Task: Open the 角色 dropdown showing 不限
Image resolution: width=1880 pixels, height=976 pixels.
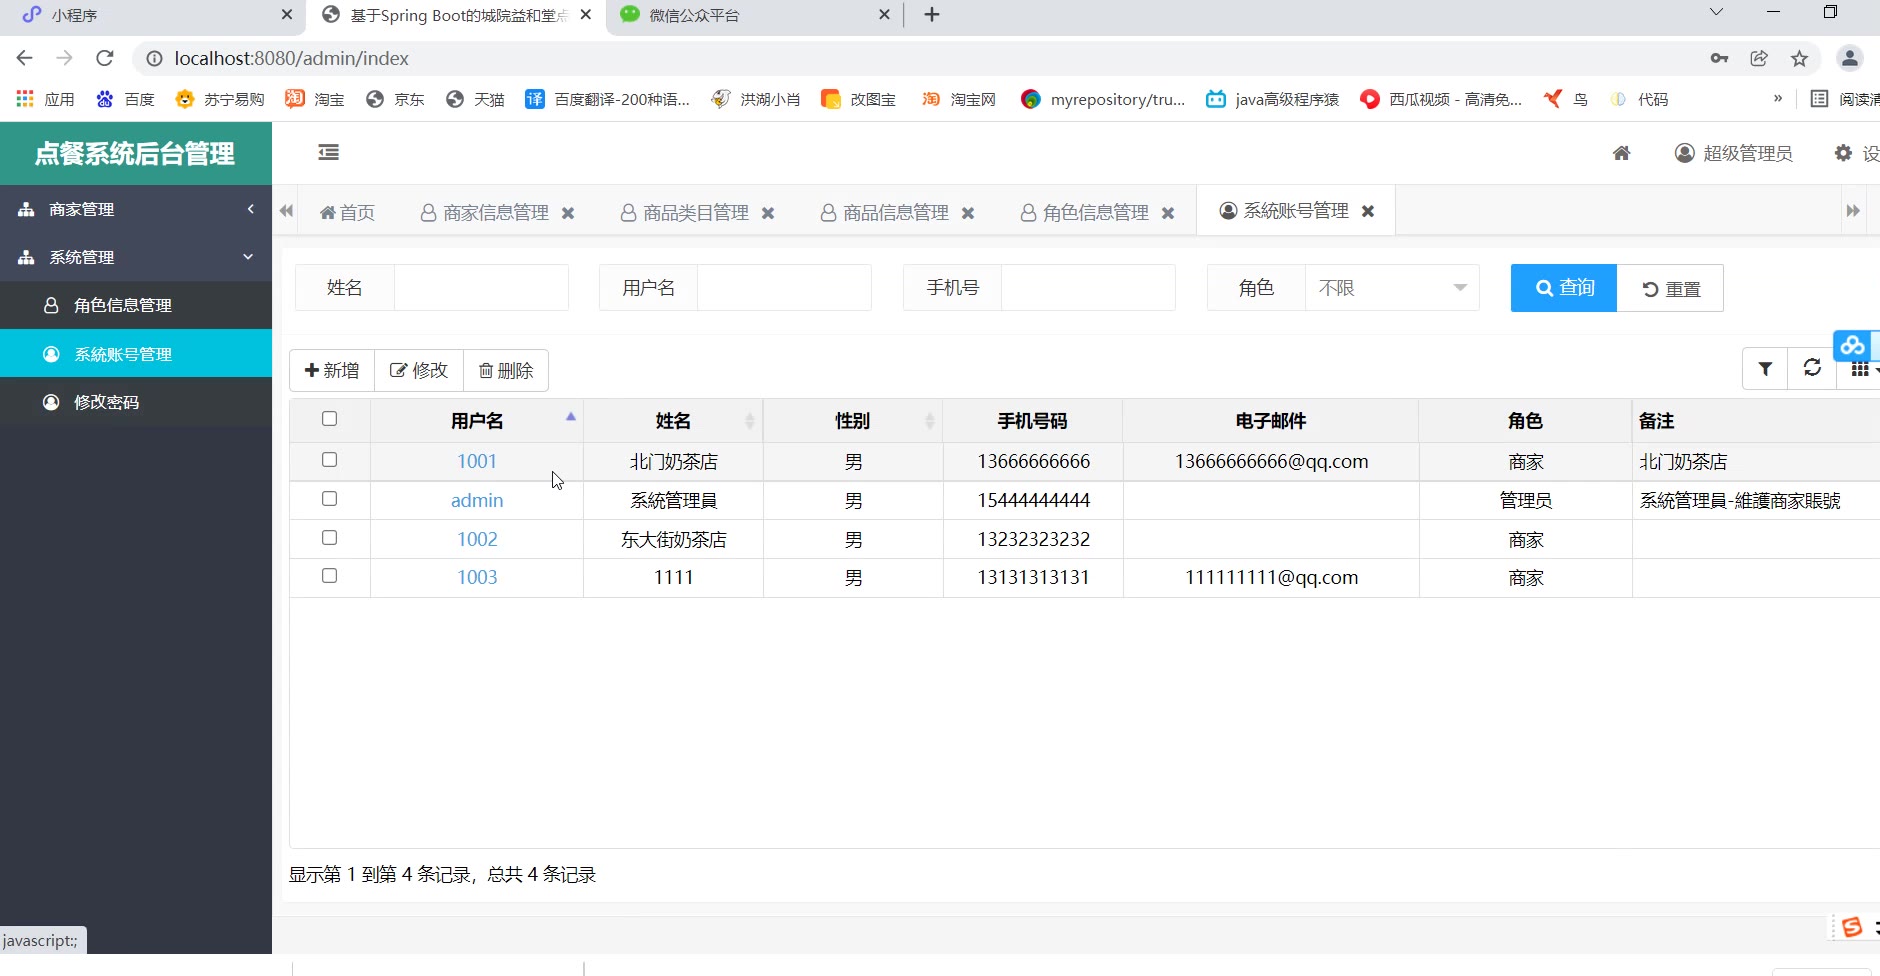Action: (1391, 288)
